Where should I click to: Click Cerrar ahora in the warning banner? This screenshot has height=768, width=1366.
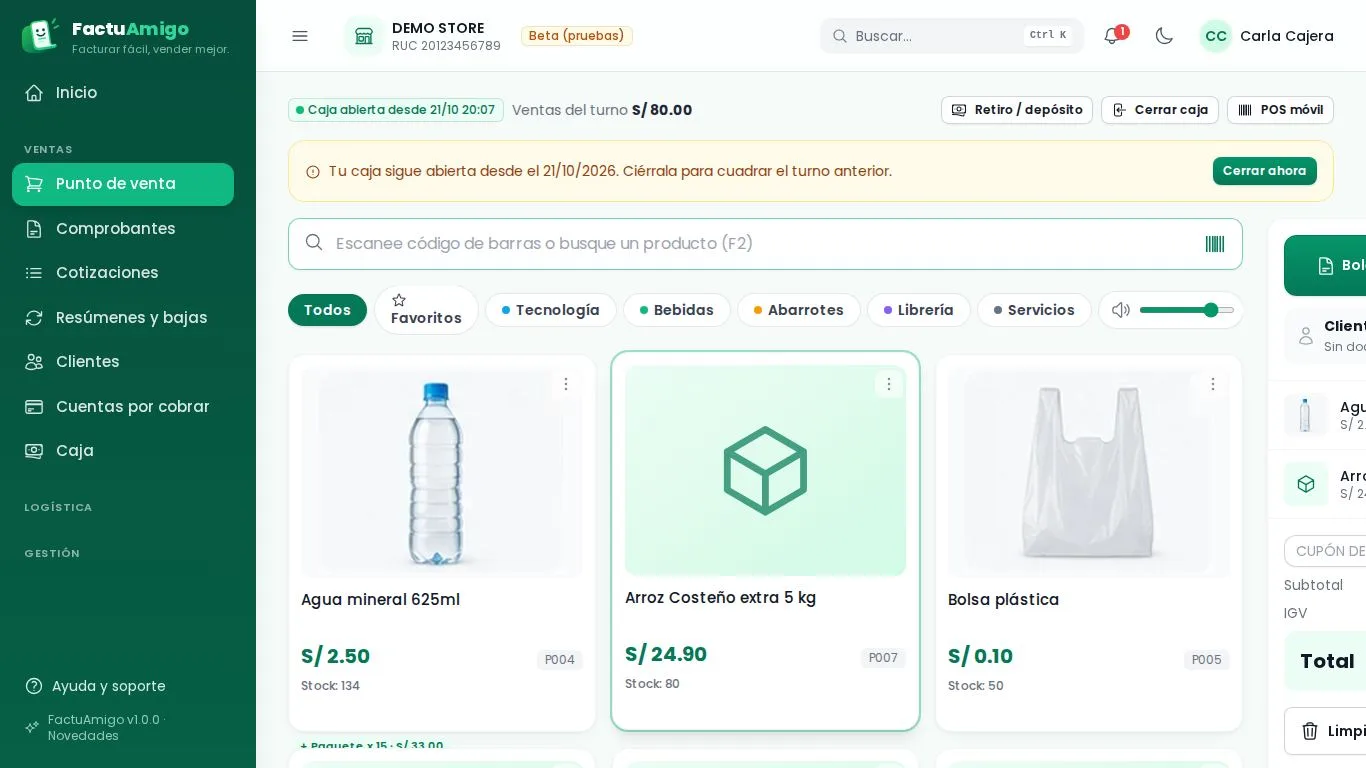click(1265, 171)
